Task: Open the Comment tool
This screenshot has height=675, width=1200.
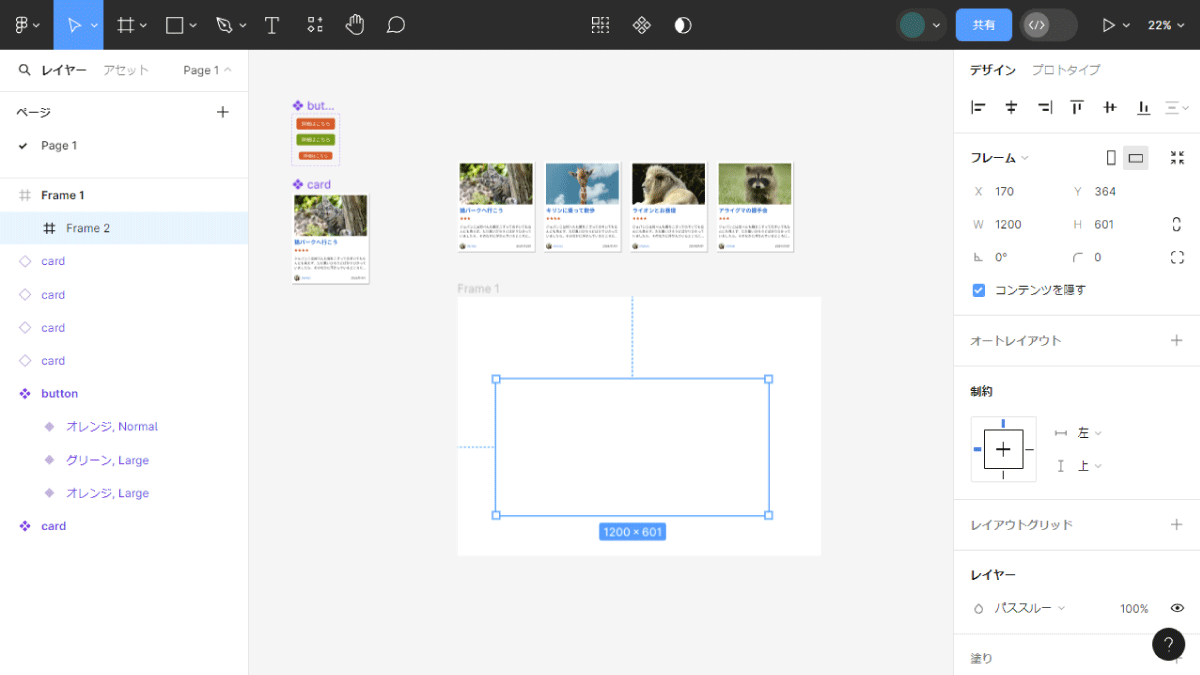Action: click(x=396, y=25)
